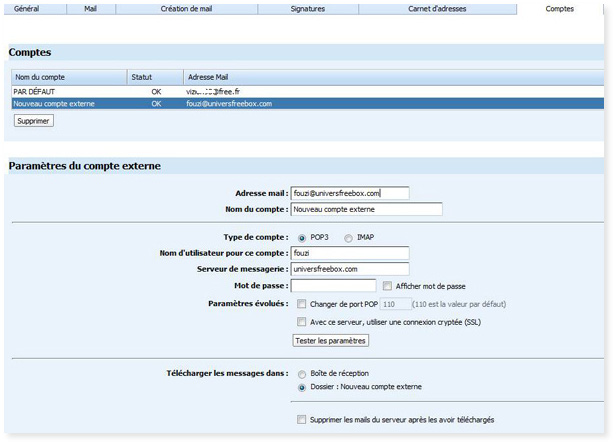616x445 pixels.
Task: Enable Afficher mot de passe checkbox
Action: click(x=388, y=286)
